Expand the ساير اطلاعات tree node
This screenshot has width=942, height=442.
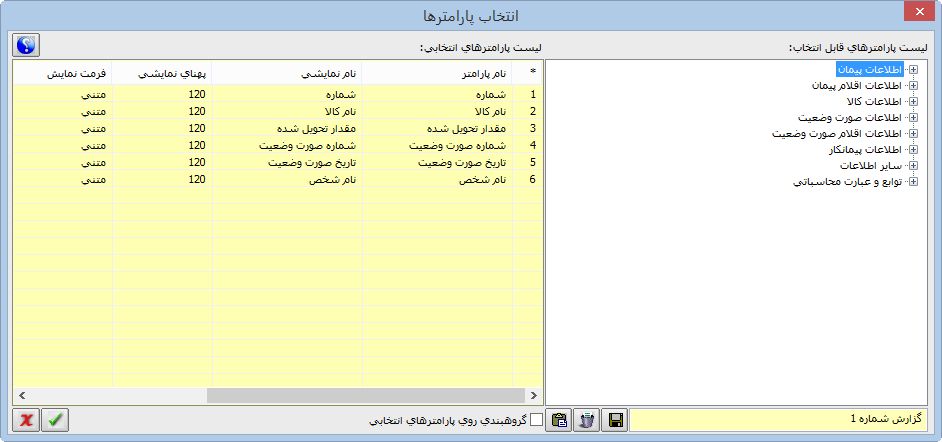coord(914,165)
